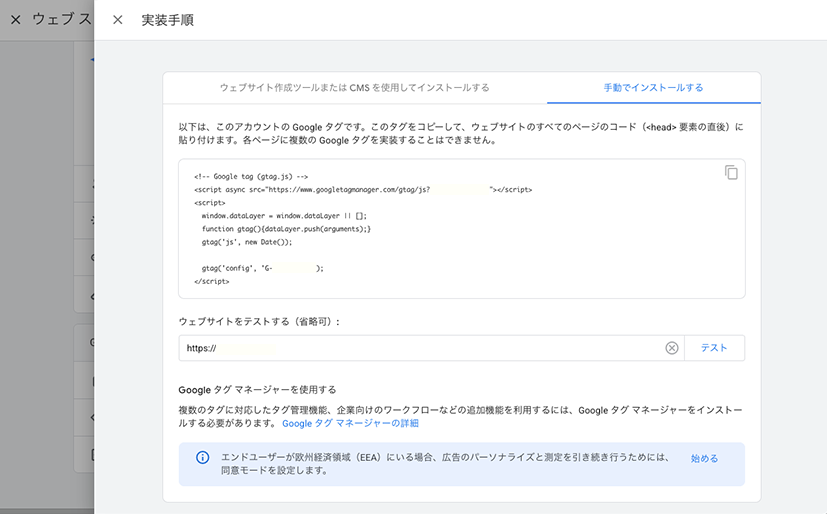Open Google タグ マネージャーの詳細 link
The image size is (827, 514).
[350, 424]
